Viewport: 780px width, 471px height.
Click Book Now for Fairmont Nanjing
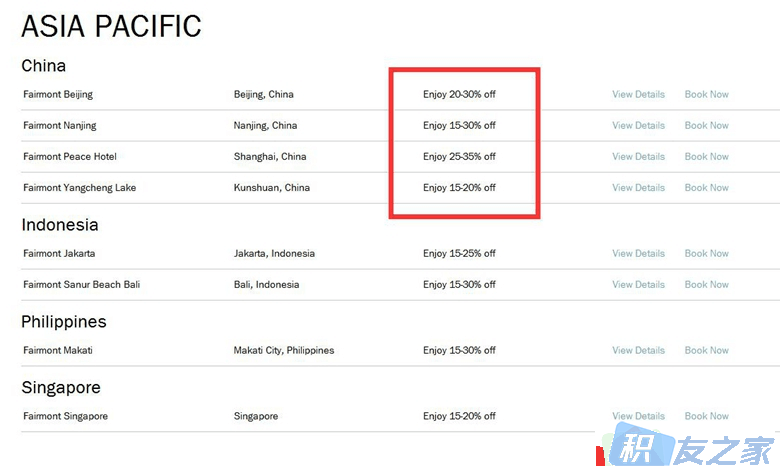[x=706, y=125]
